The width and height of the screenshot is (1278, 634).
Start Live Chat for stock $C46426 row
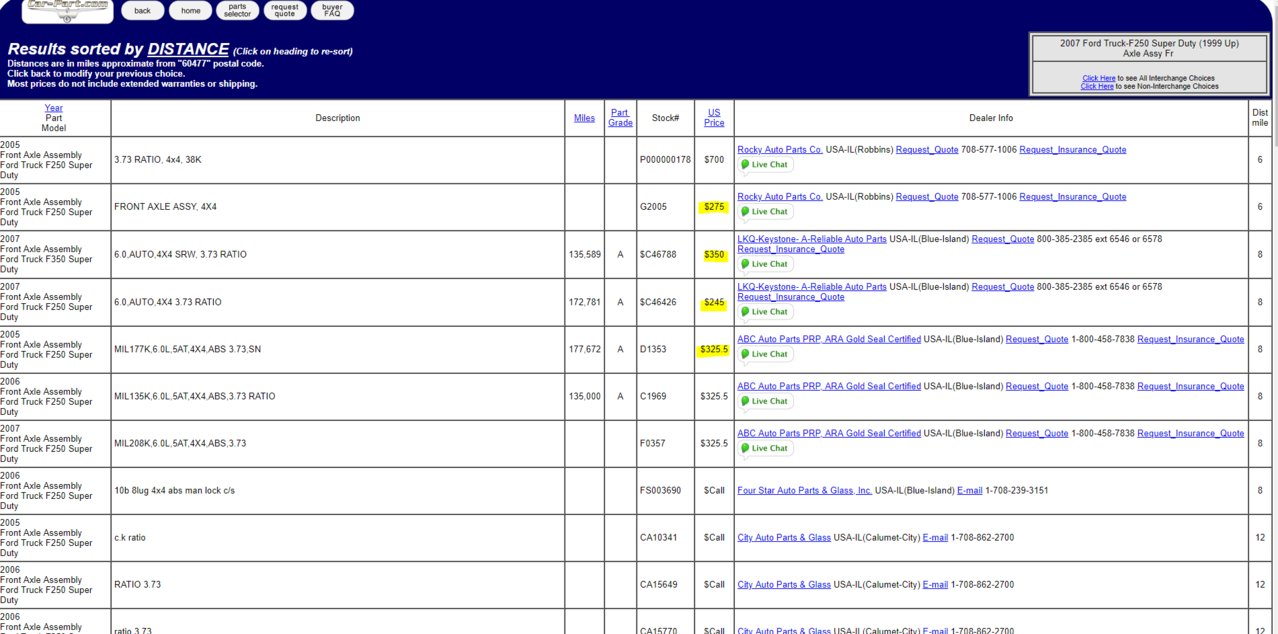[765, 312]
